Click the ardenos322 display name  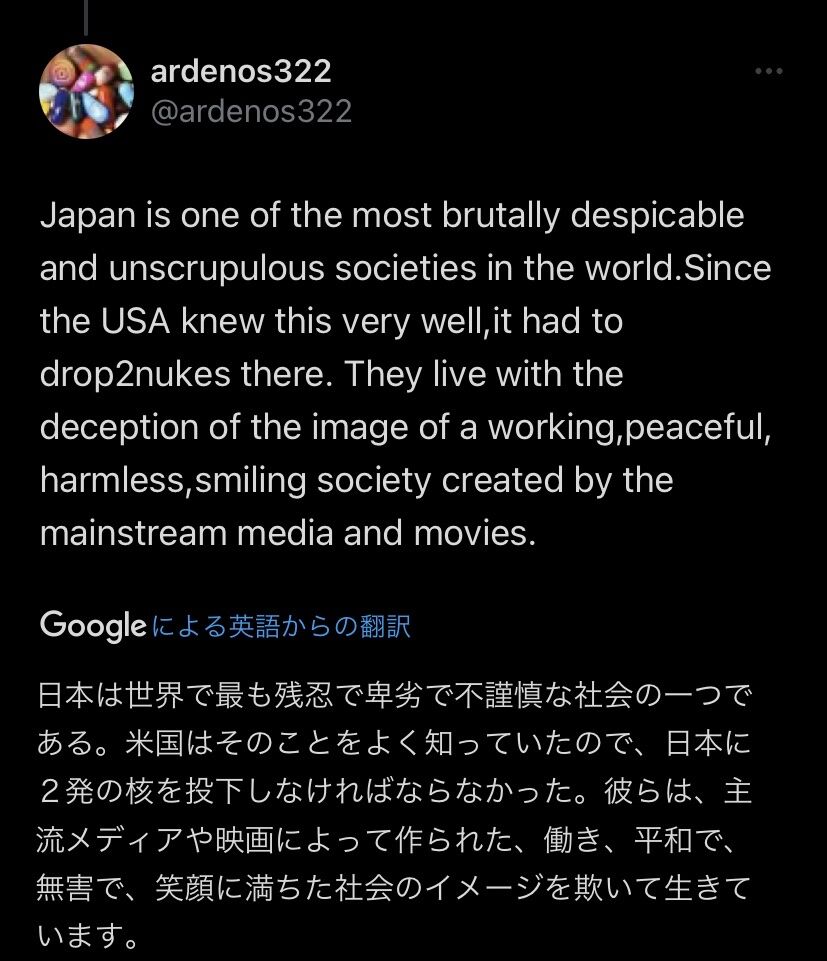pos(241,70)
